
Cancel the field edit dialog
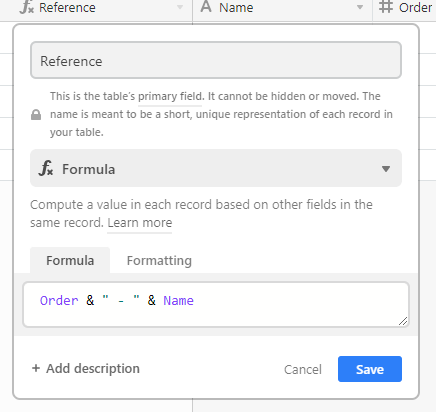coord(303,369)
